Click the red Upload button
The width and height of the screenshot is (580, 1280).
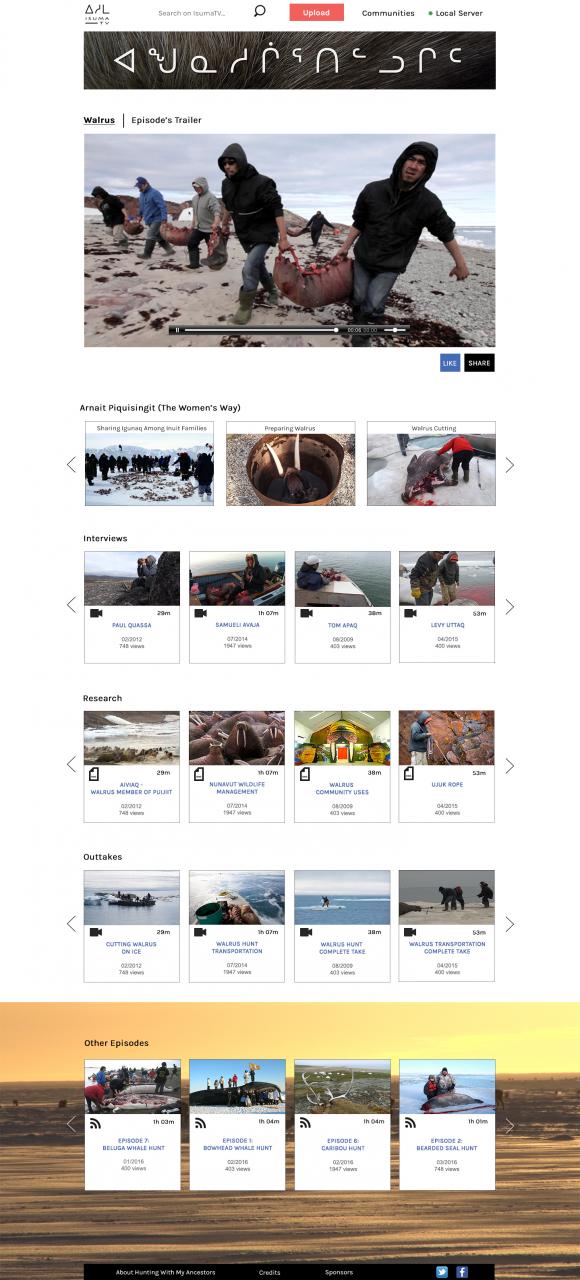tap(316, 13)
